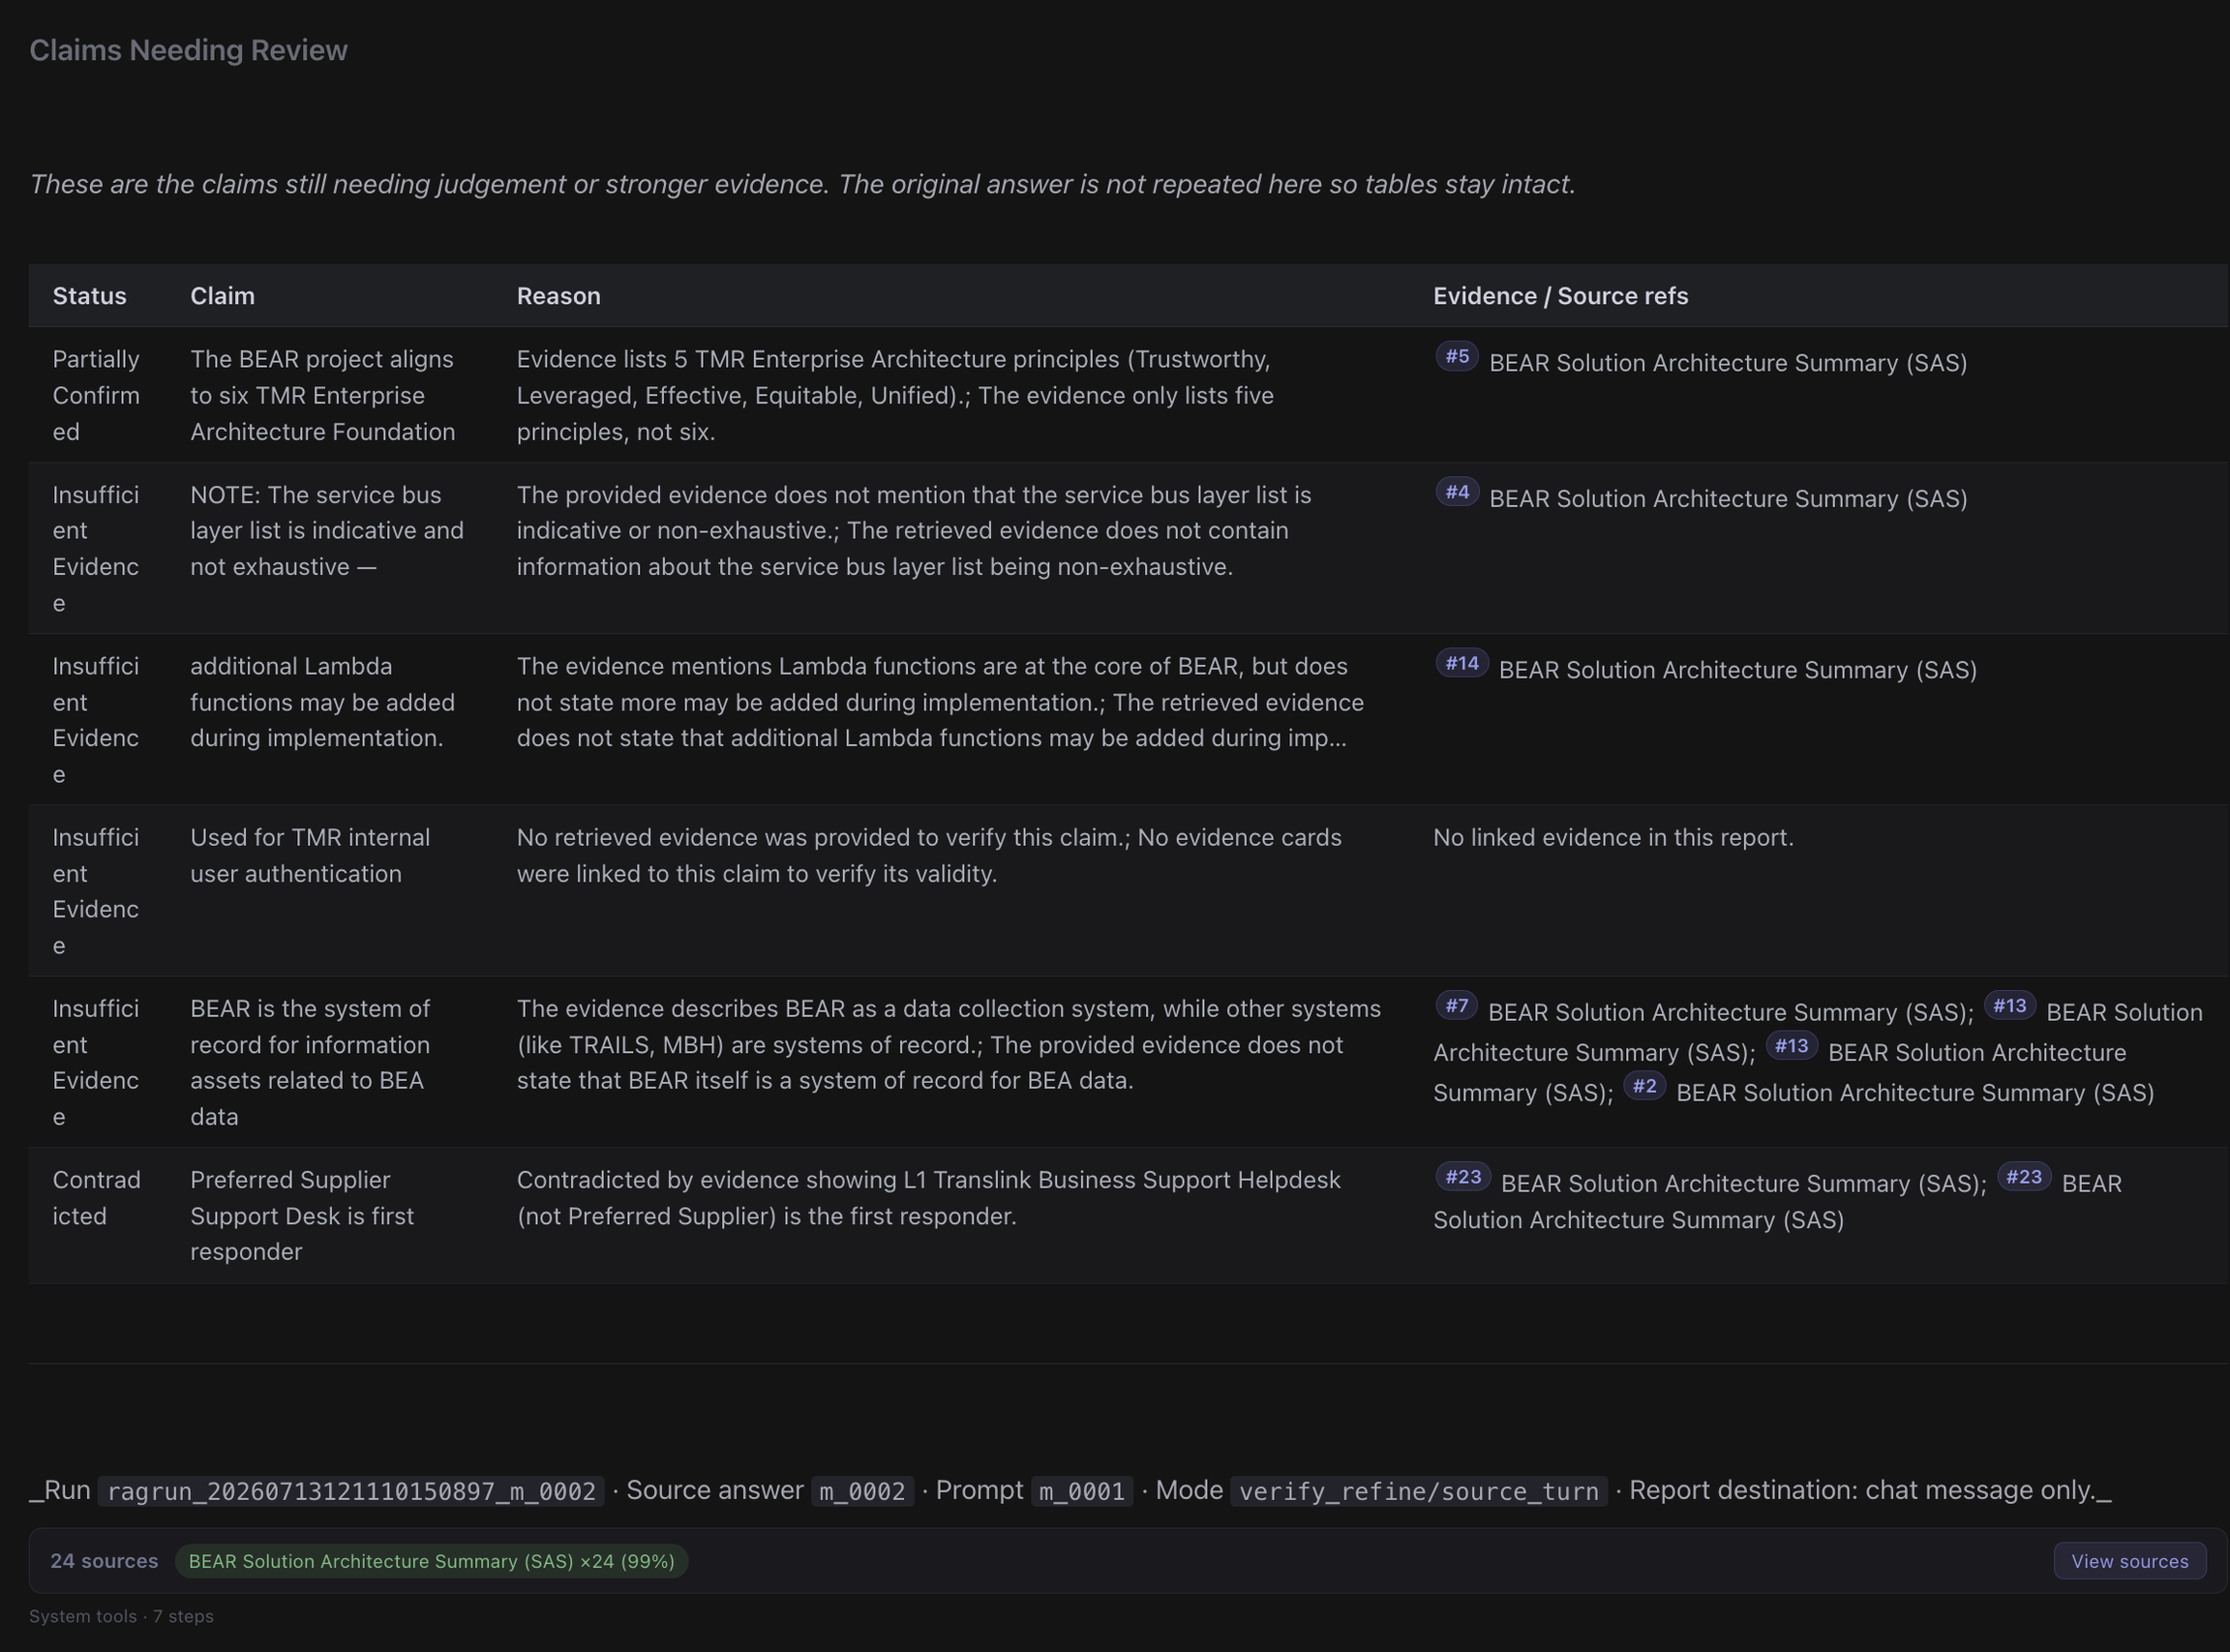Viewport: 2230px width, 1652px height.
Task: Select the Evidence / Source refs column header
Action: click(x=1560, y=296)
